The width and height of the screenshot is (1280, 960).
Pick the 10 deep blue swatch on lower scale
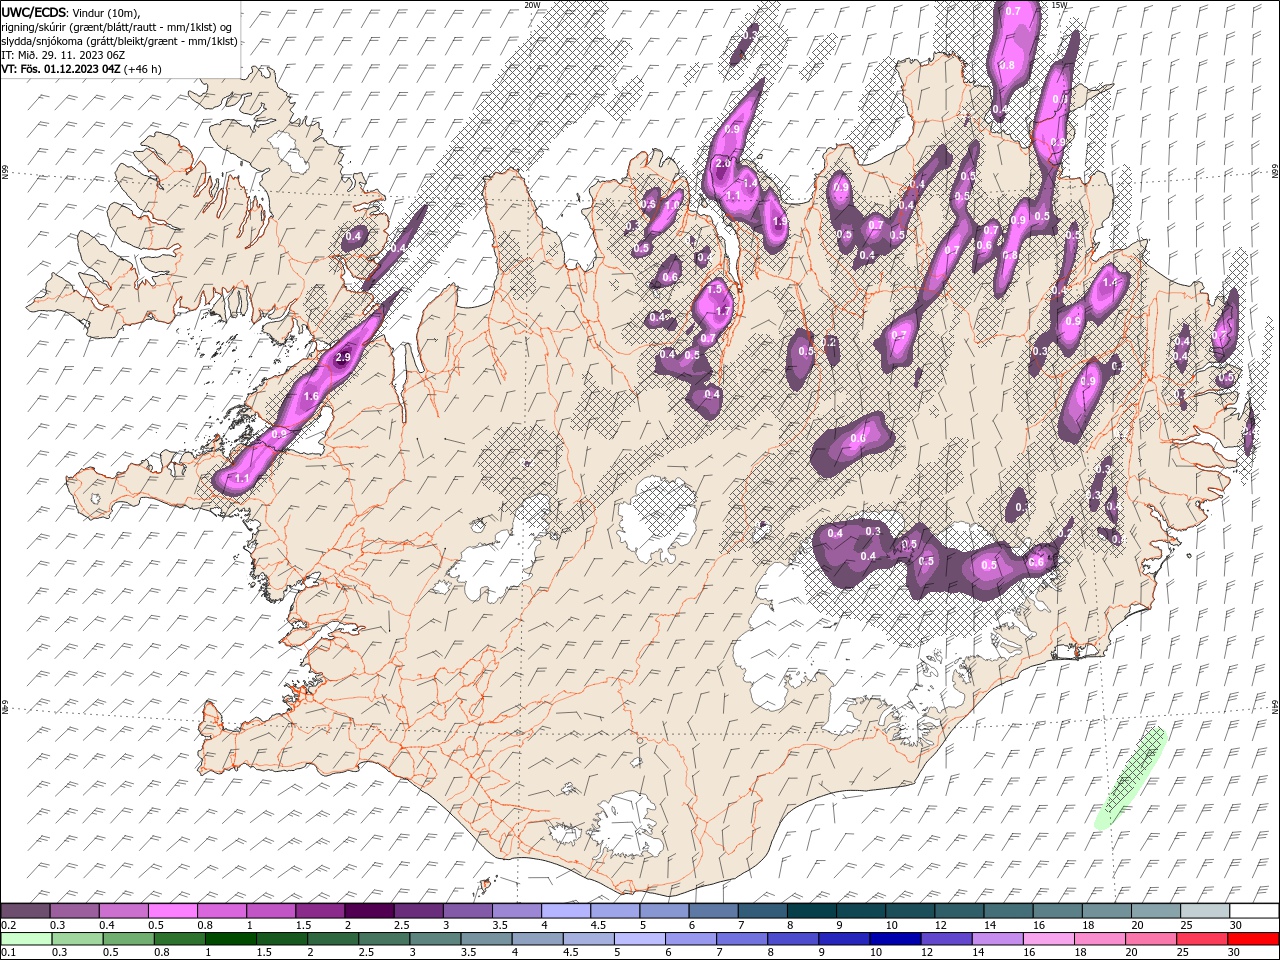(x=895, y=939)
